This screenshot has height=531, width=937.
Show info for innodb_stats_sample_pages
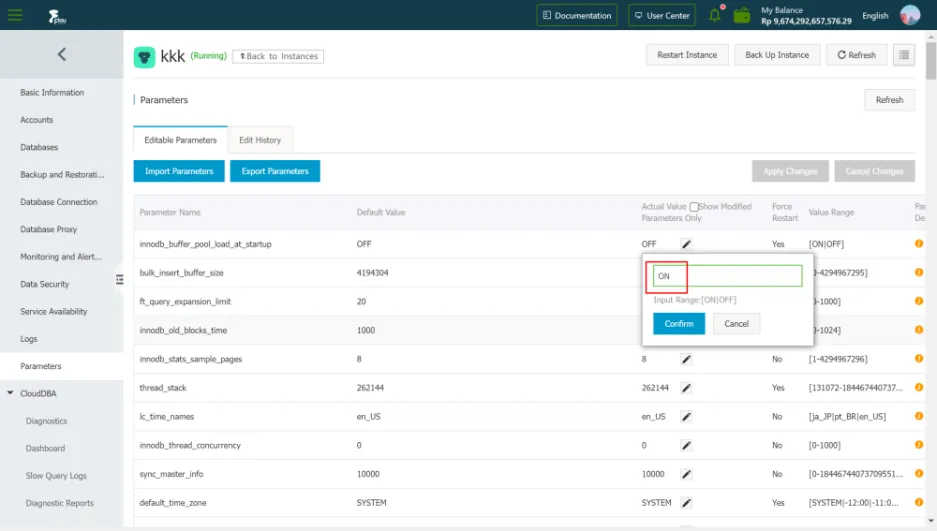click(x=918, y=358)
